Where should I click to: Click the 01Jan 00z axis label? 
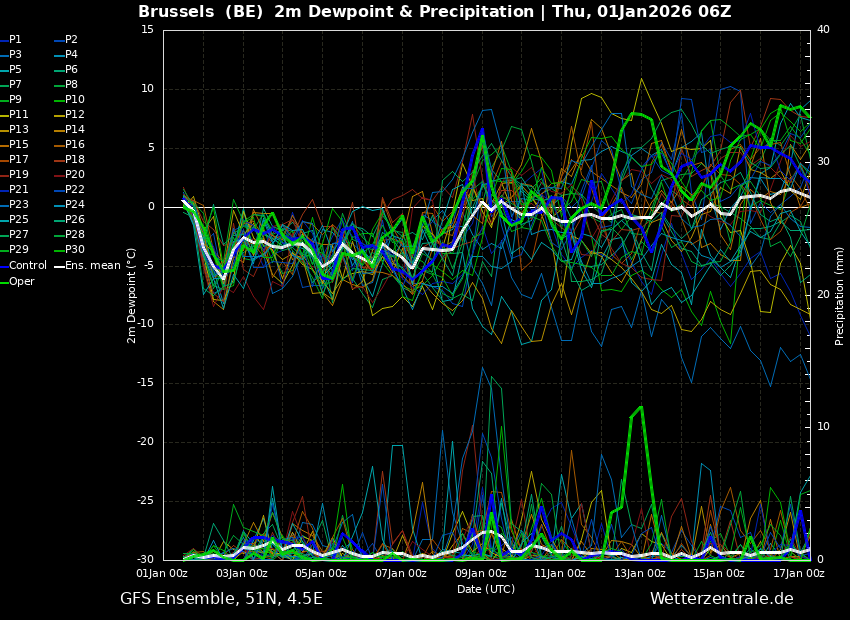[163, 573]
